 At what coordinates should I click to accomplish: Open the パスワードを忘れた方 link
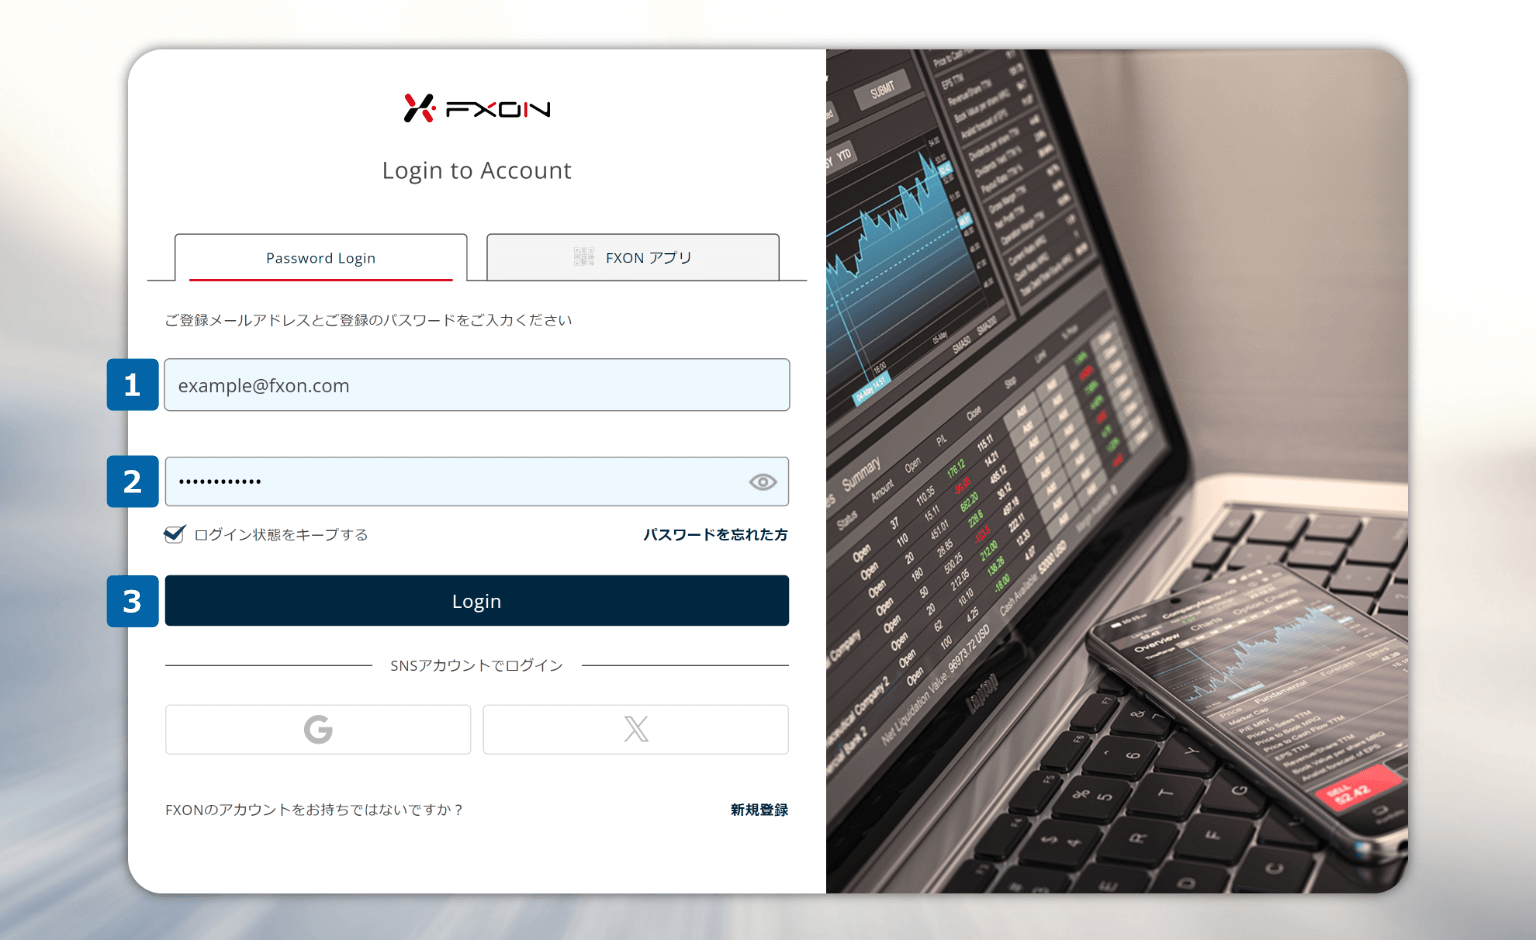pyautogui.click(x=715, y=534)
